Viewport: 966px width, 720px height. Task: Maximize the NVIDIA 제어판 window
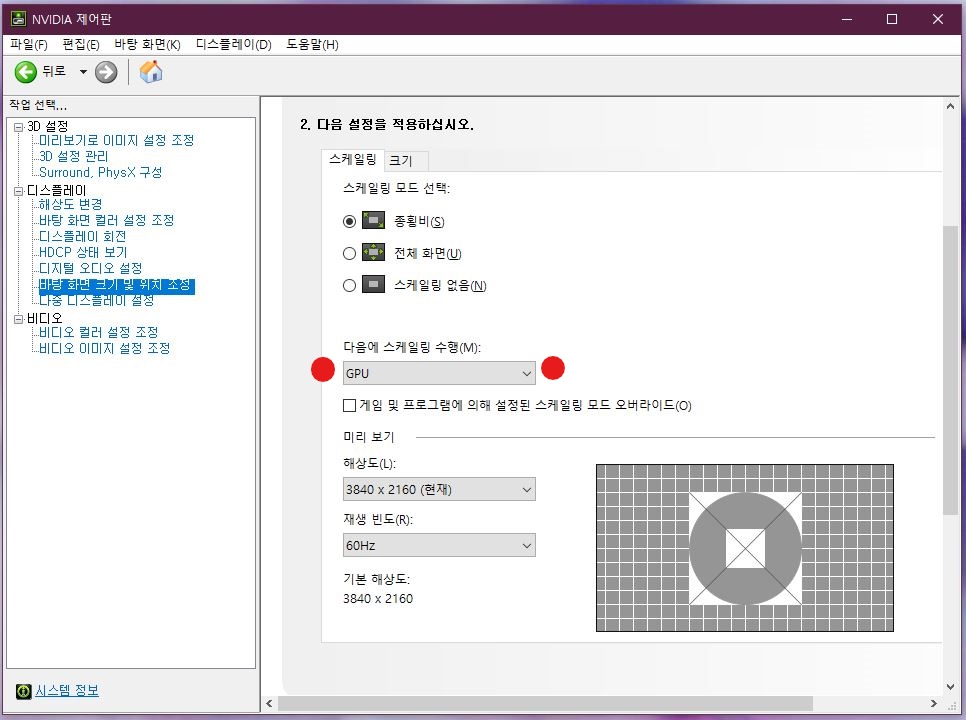[x=891, y=19]
